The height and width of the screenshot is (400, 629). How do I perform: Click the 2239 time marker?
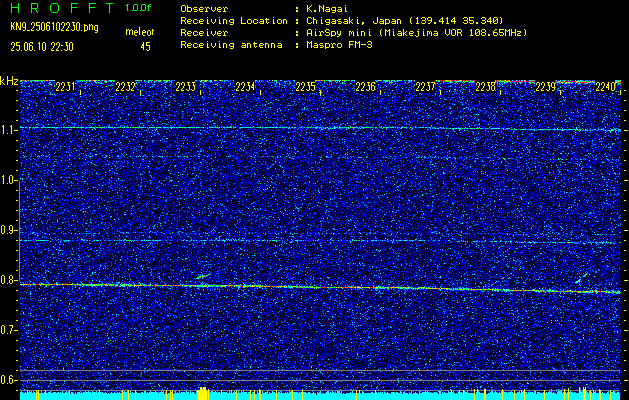click(x=546, y=87)
